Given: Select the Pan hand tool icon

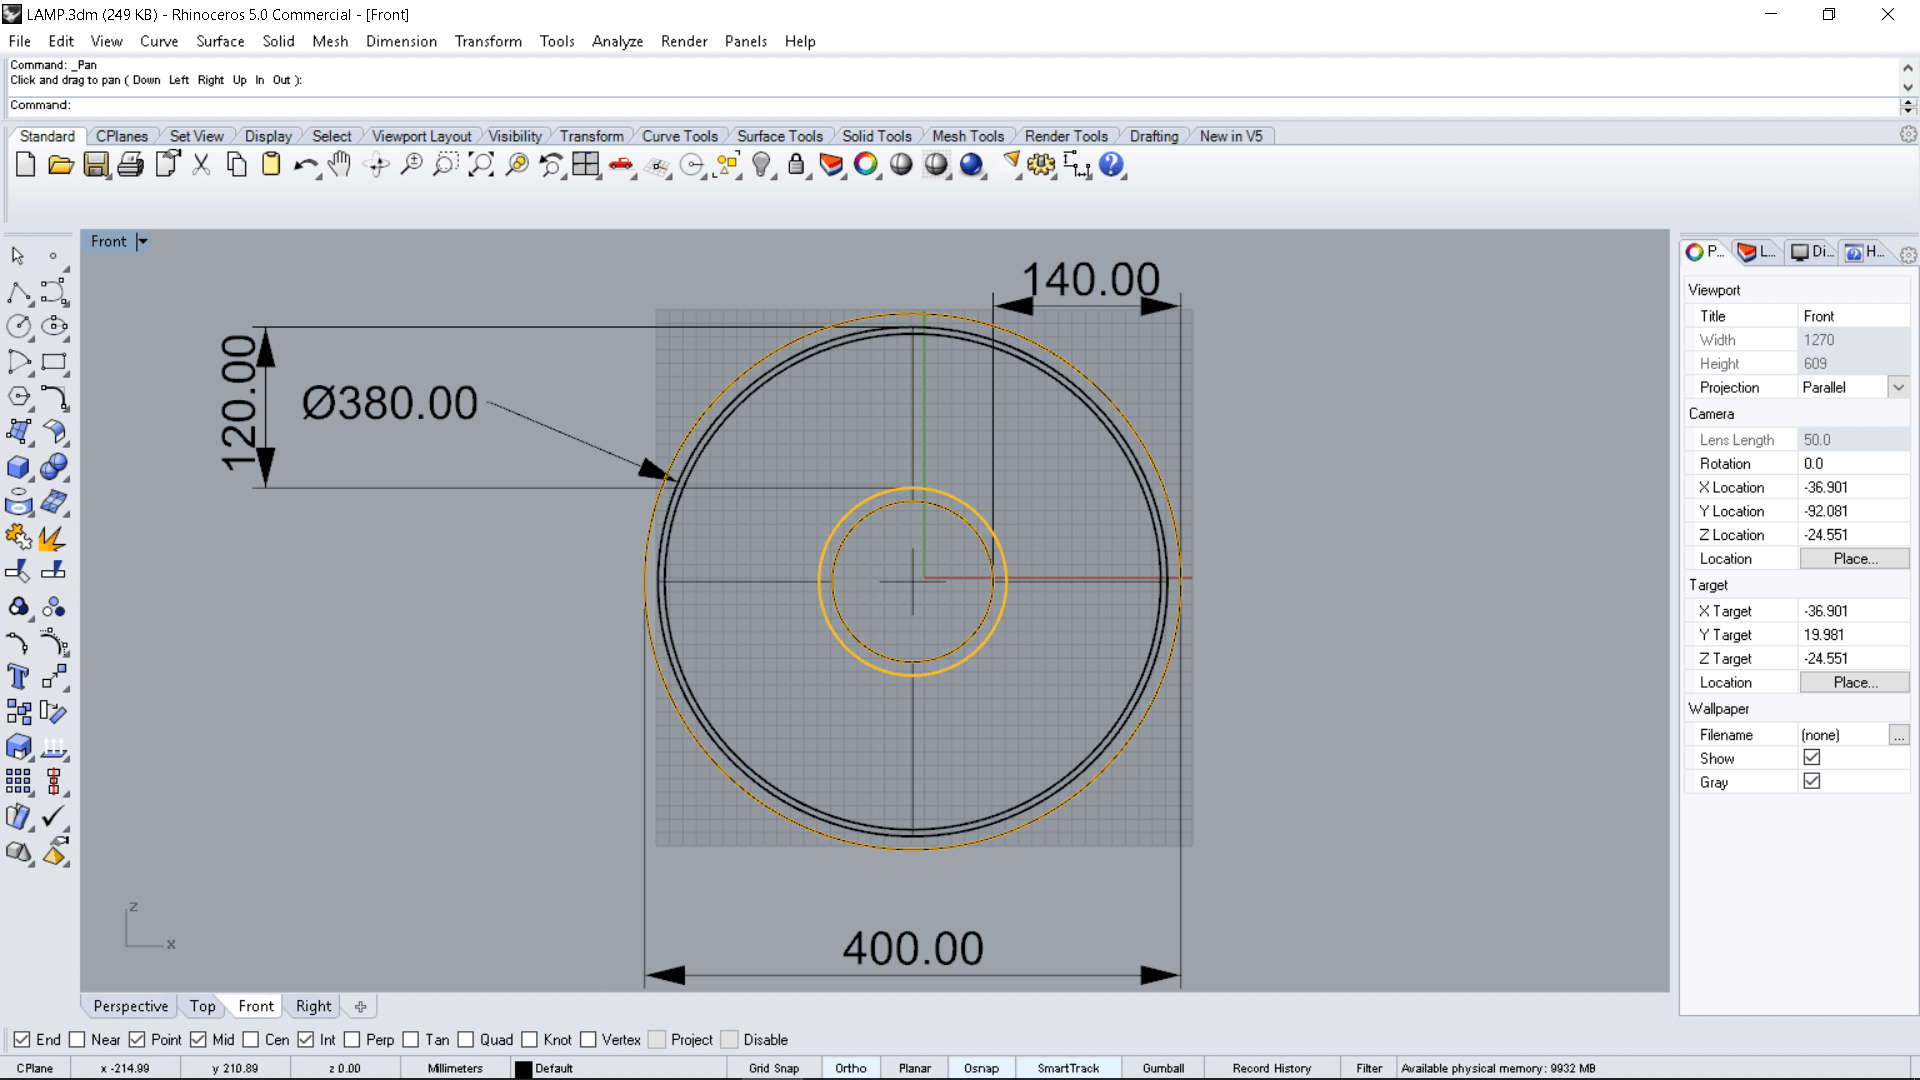Looking at the screenshot, I should tap(340, 165).
